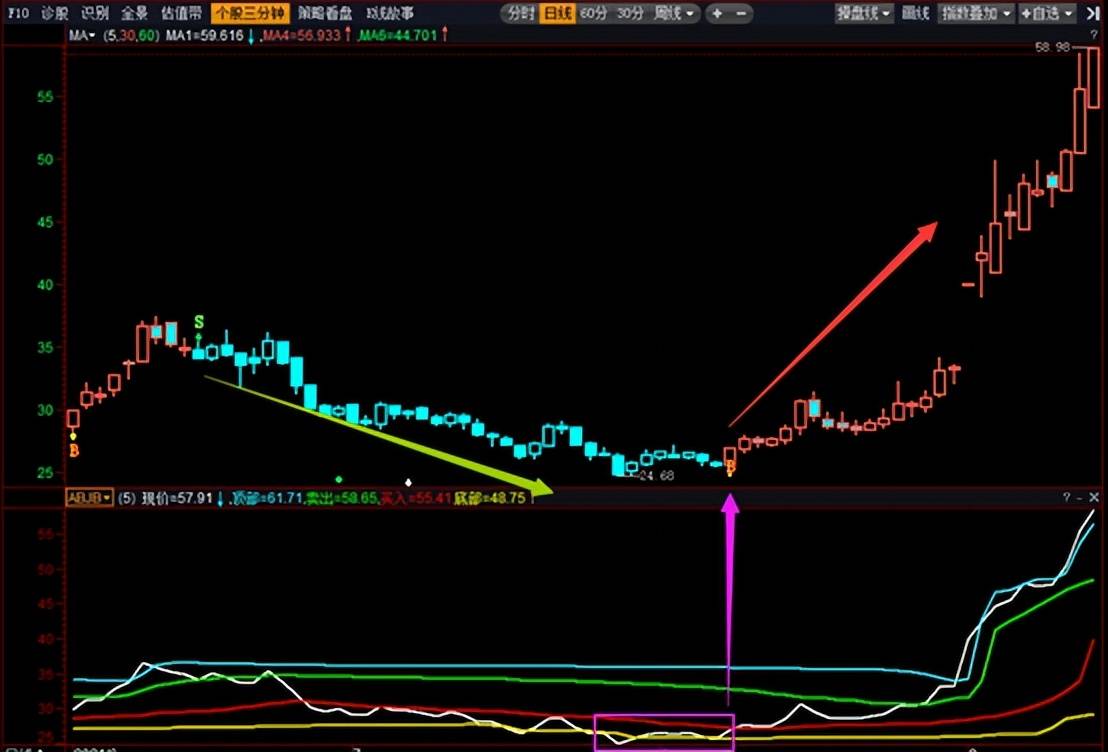Click the 买入=55.41 label
The height and width of the screenshot is (752, 1108).
click(416, 498)
